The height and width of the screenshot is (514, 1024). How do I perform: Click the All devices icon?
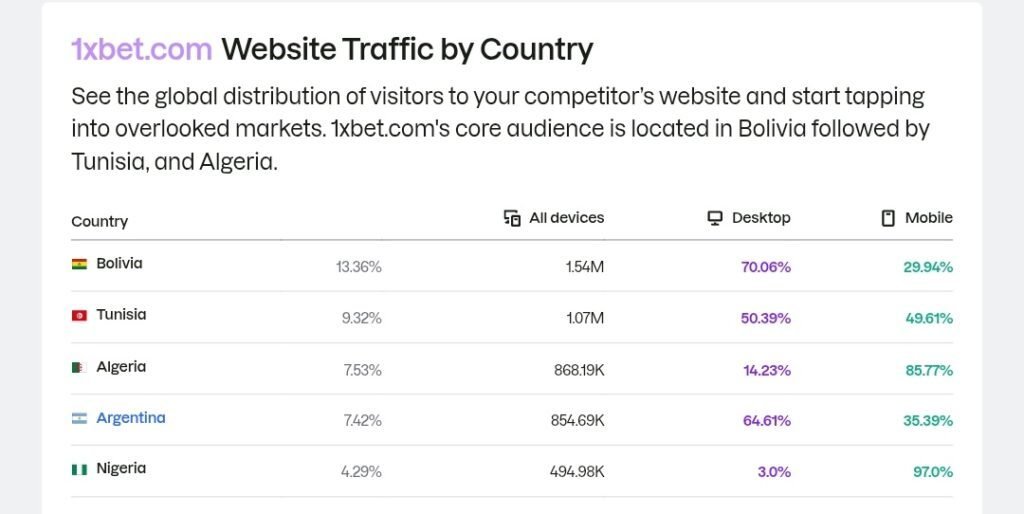[x=512, y=218]
